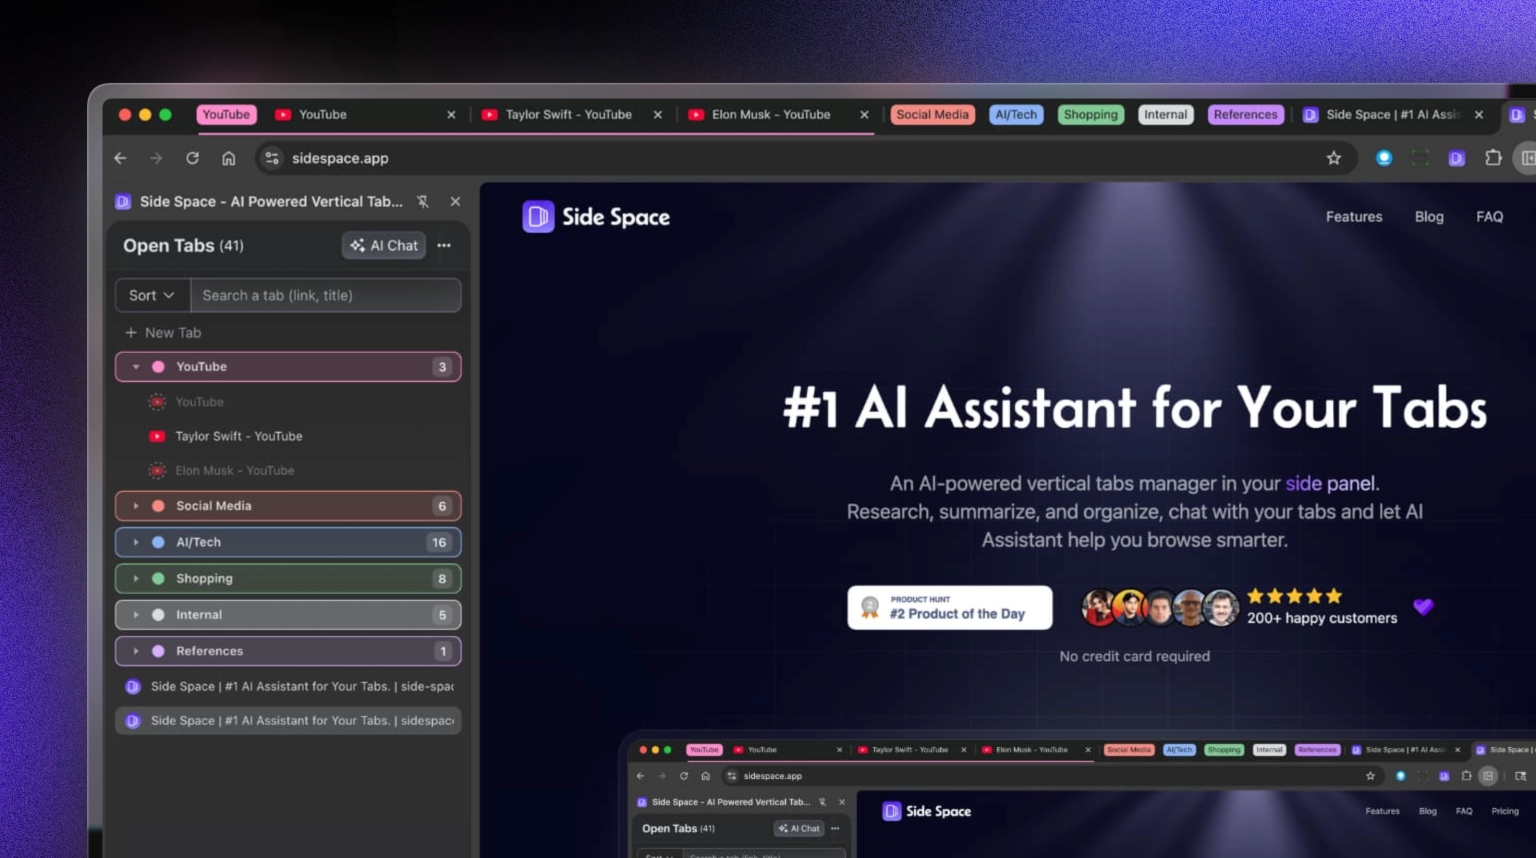
Task: Click the pin icon in side panel header
Action: pos(423,202)
